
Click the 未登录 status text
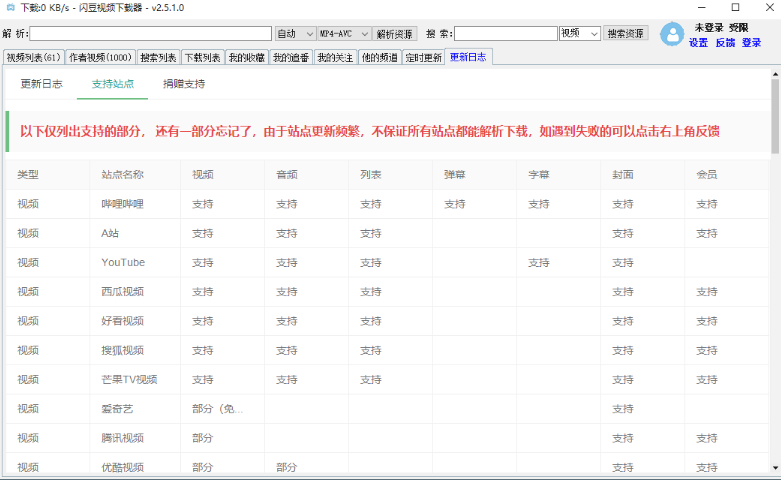click(709, 27)
